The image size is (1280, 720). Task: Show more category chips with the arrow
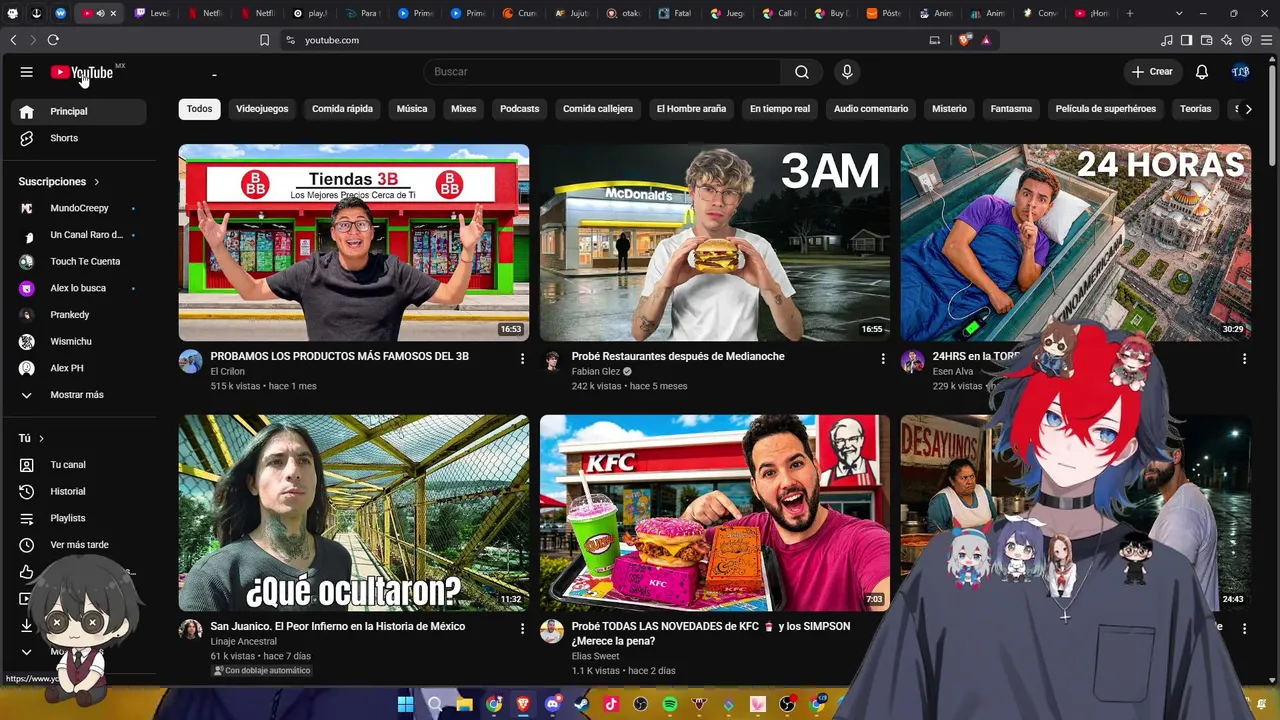(x=1248, y=109)
